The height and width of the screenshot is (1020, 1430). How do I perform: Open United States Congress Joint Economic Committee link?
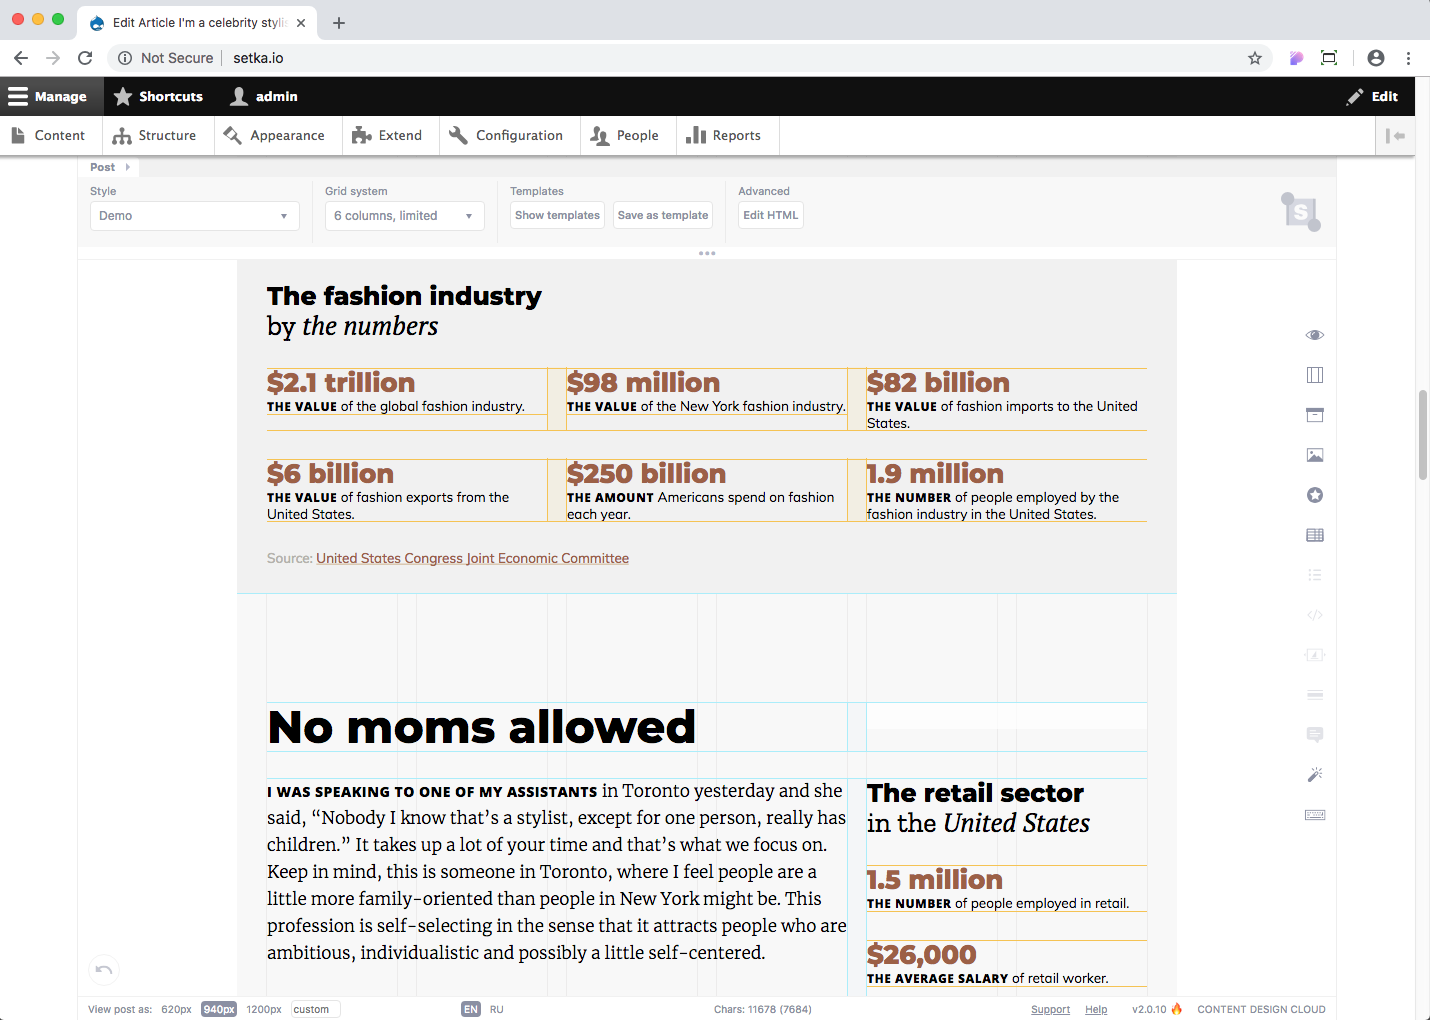click(x=473, y=558)
